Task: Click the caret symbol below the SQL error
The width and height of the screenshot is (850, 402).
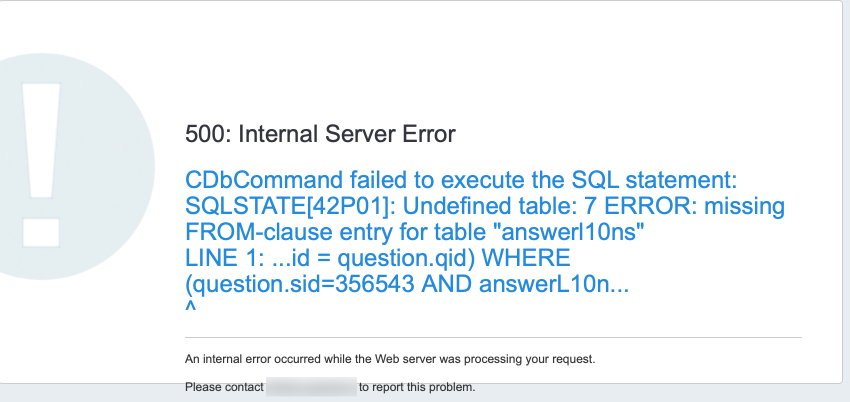Action: tap(190, 308)
